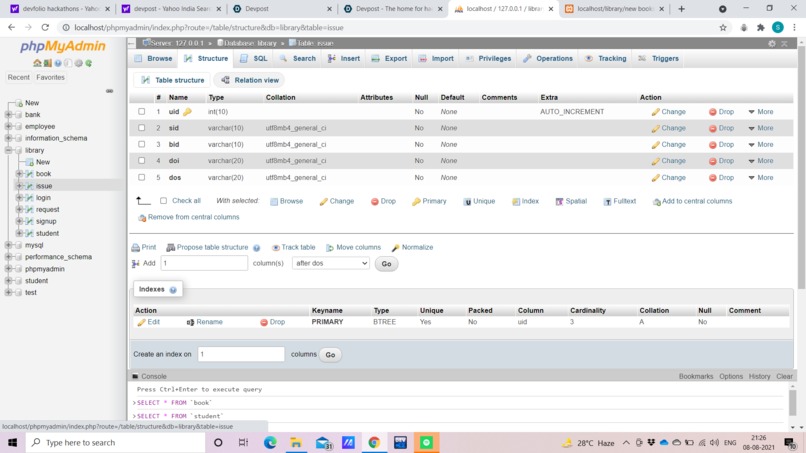The image size is (806, 453).
Task: Go to phpMyAdmin home icon
Action: [37, 63]
